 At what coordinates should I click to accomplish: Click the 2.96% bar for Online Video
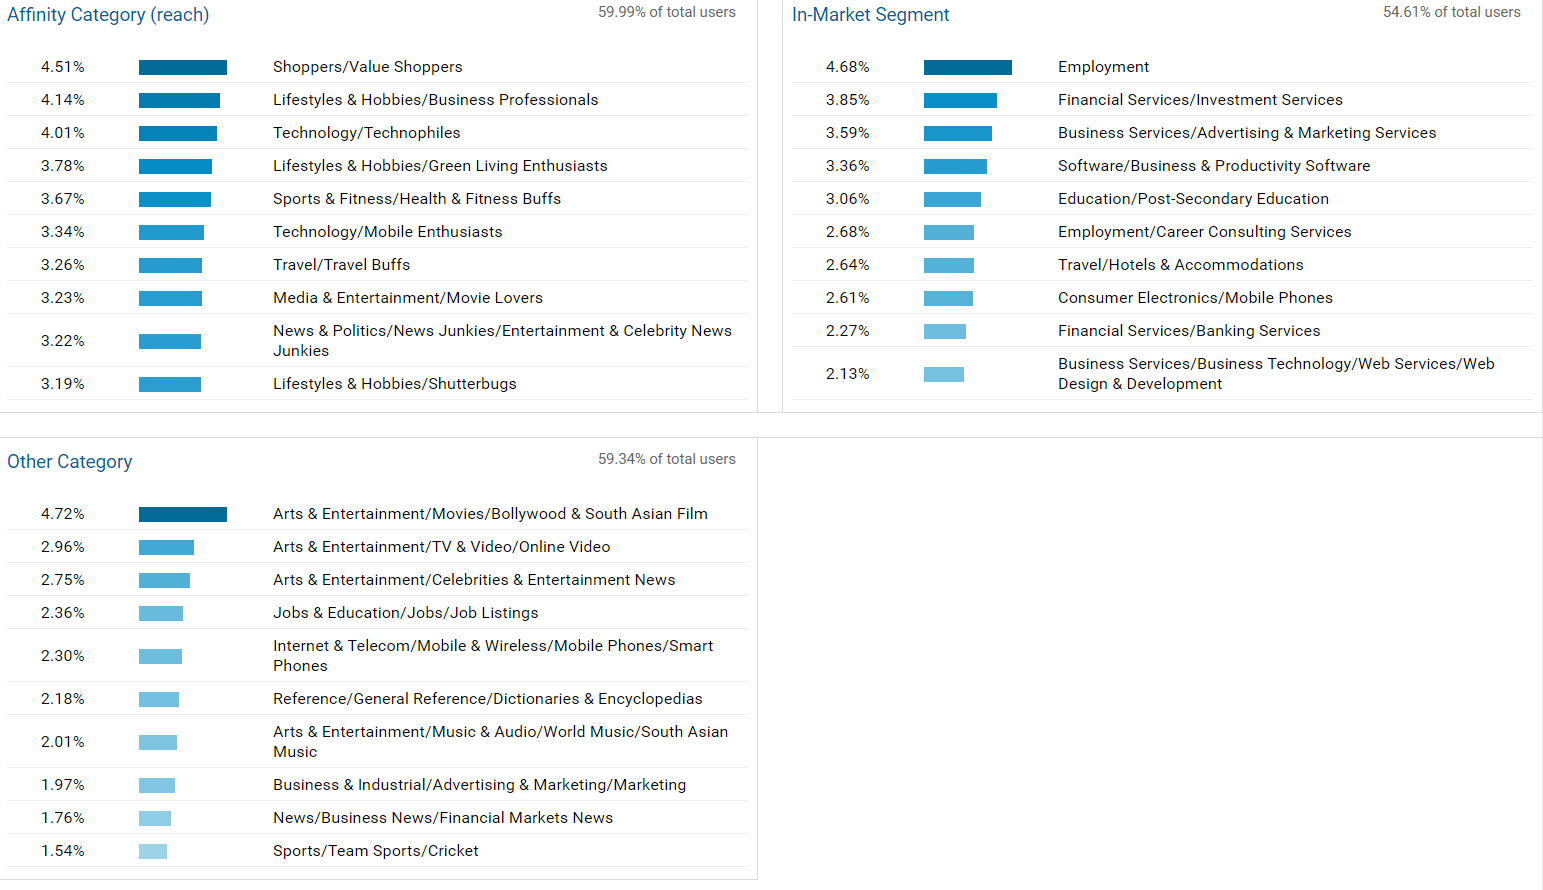click(x=166, y=547)
